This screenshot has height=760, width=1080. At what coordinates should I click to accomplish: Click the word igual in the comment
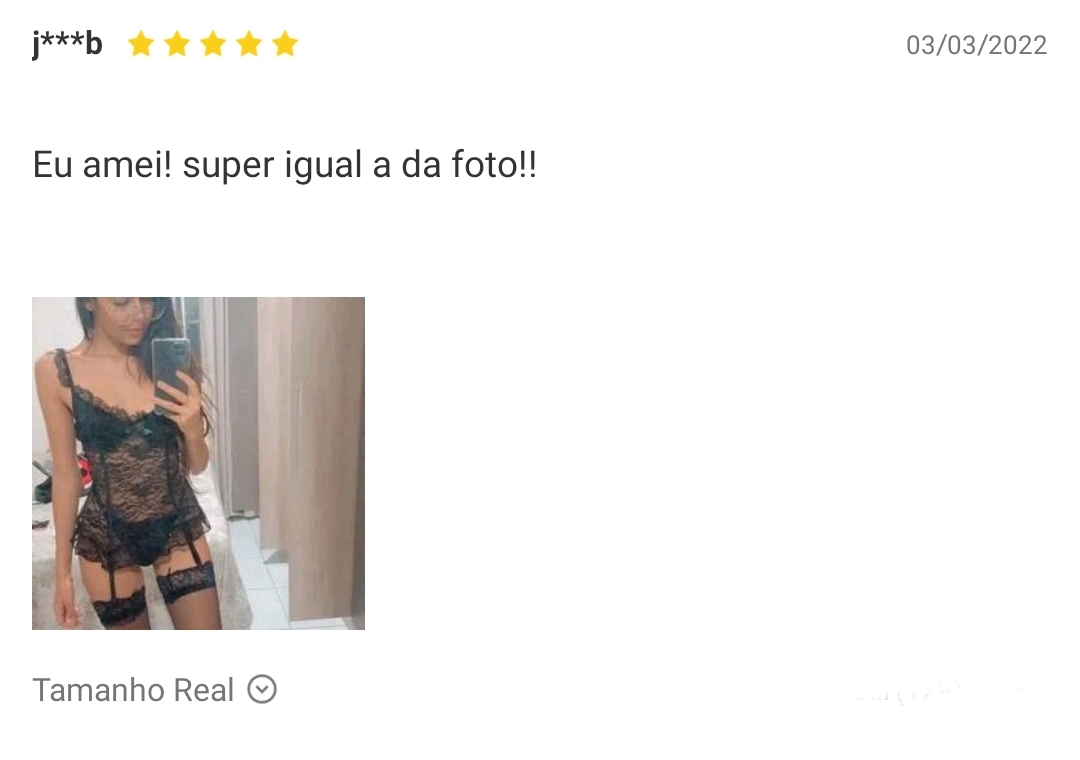pos(323,165)
